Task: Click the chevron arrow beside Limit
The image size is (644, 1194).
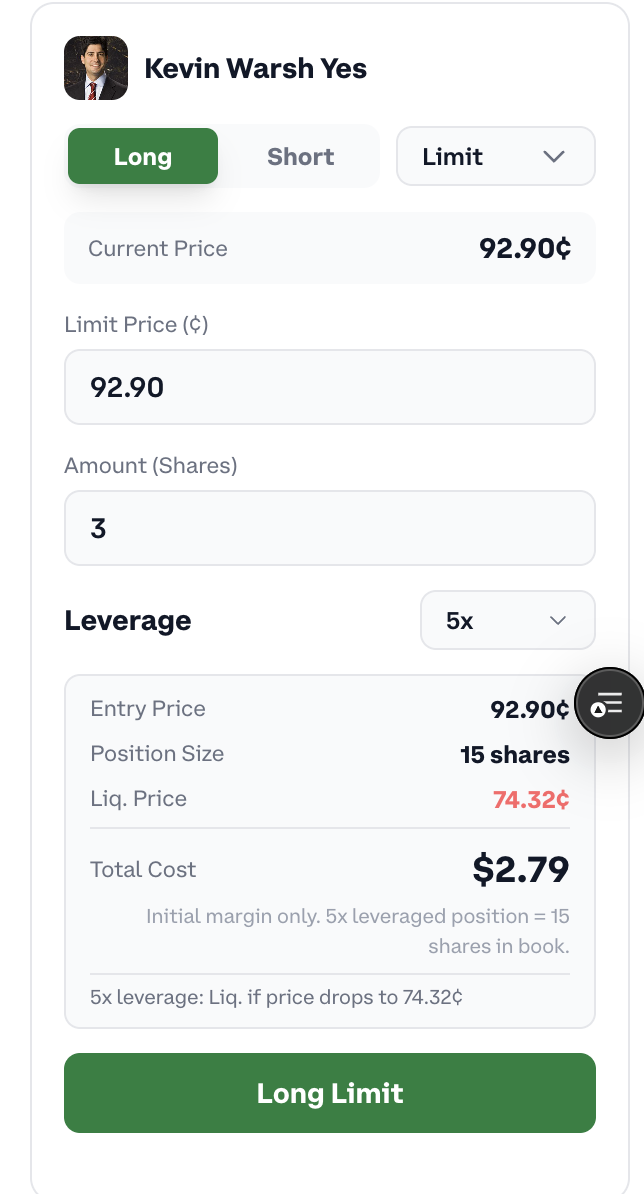Action: pyautogui.click(x=553, y=157)
